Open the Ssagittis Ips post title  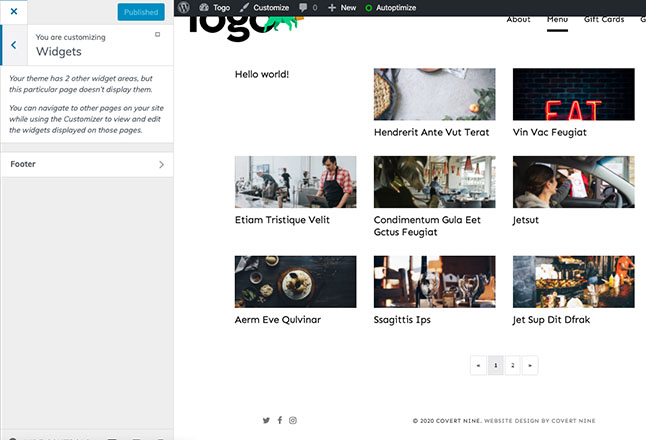(402, 320)
